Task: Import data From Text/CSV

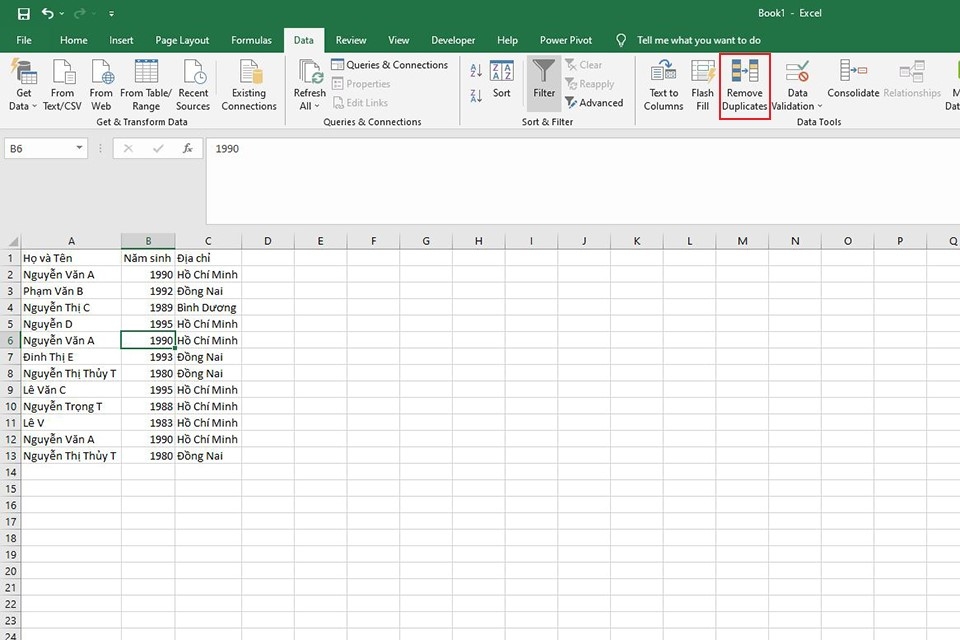Action: [62, 85]
